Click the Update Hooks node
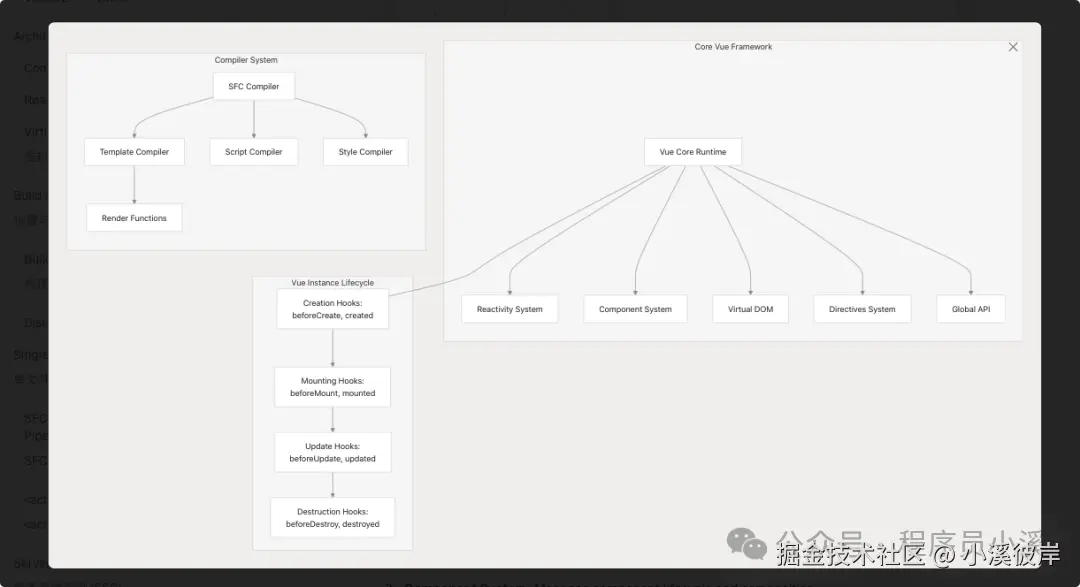 (x=333, y=452)
